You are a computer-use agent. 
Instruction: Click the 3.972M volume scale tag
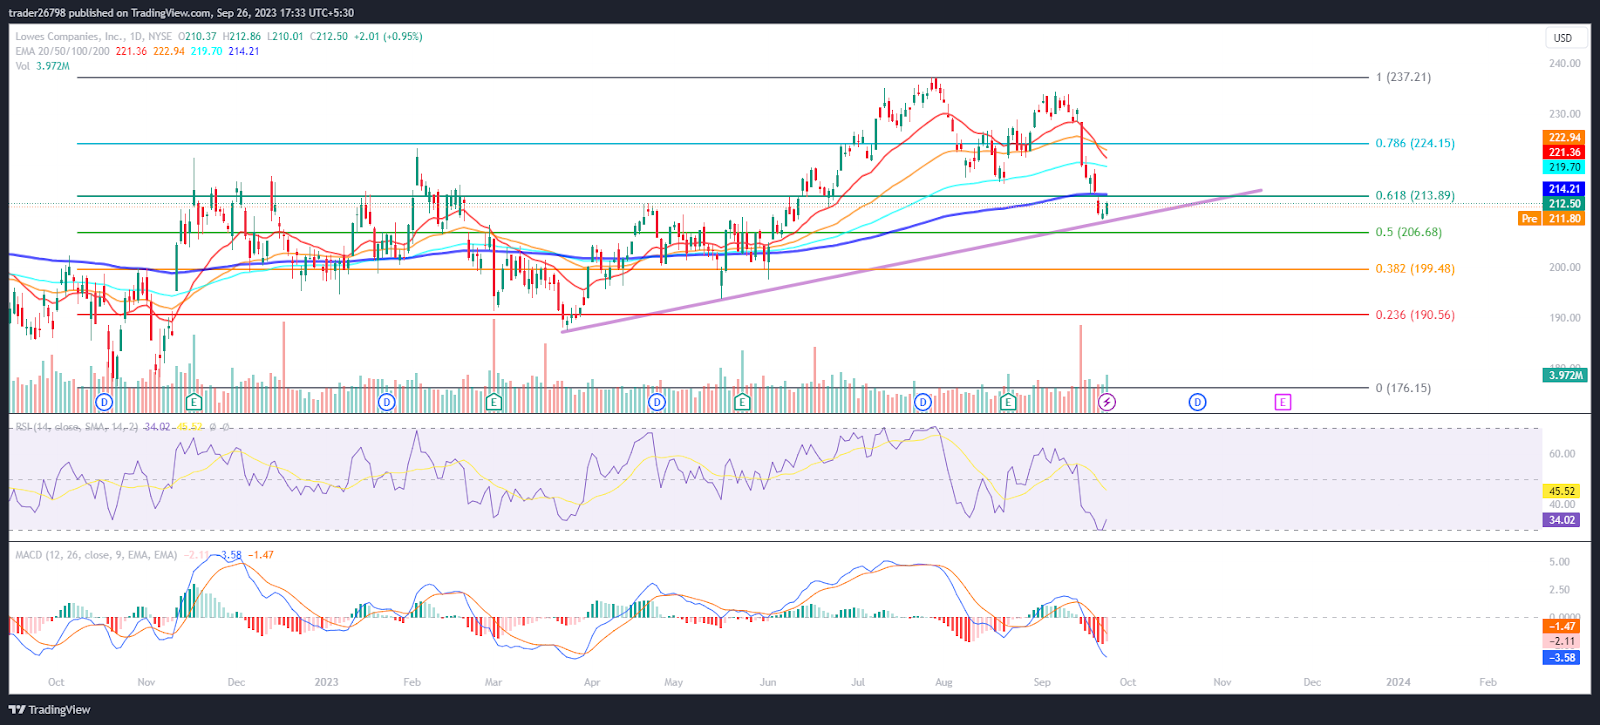(x=1565, y=376)
